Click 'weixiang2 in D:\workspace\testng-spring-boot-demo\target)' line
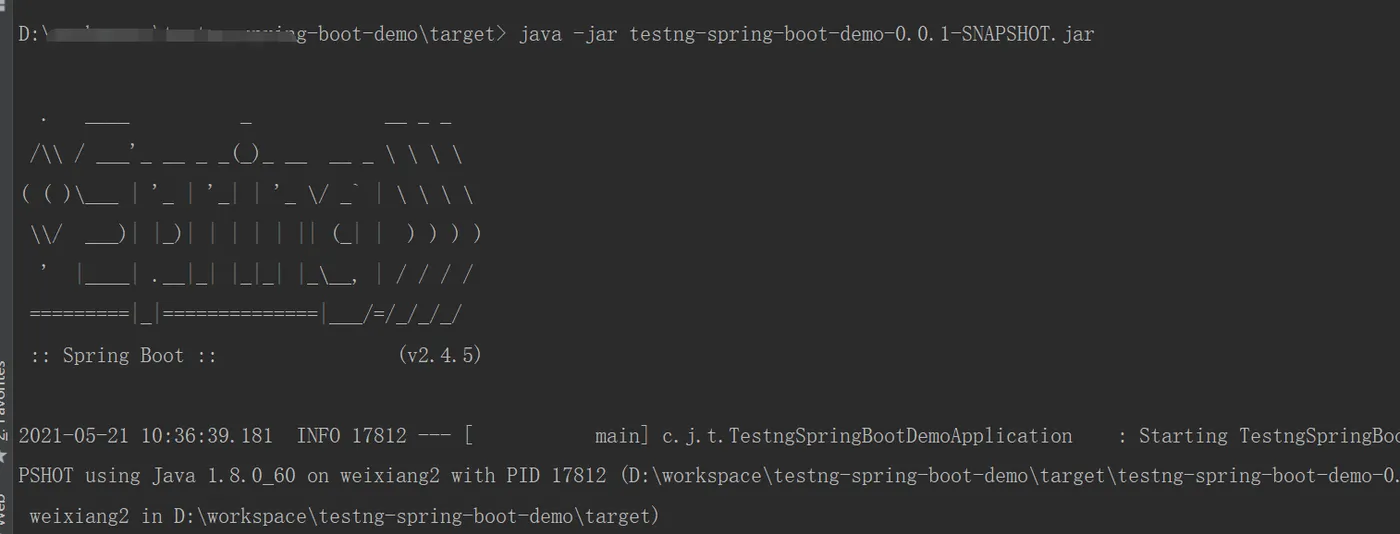 (345, 517)
